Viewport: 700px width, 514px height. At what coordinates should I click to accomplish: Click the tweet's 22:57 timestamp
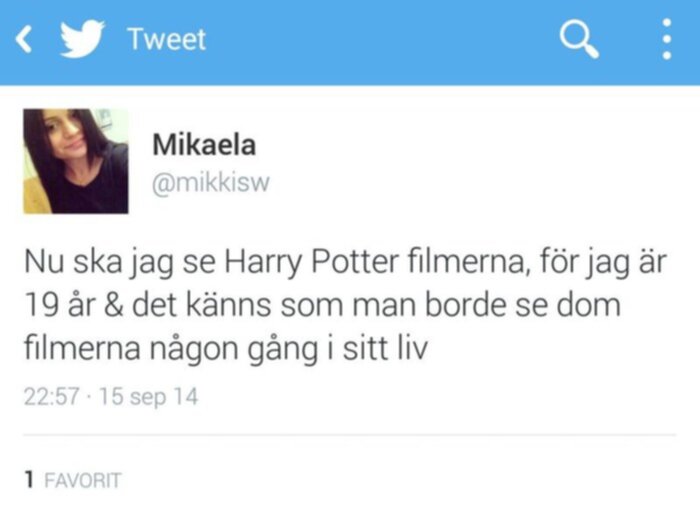click(x=51, y=396)
